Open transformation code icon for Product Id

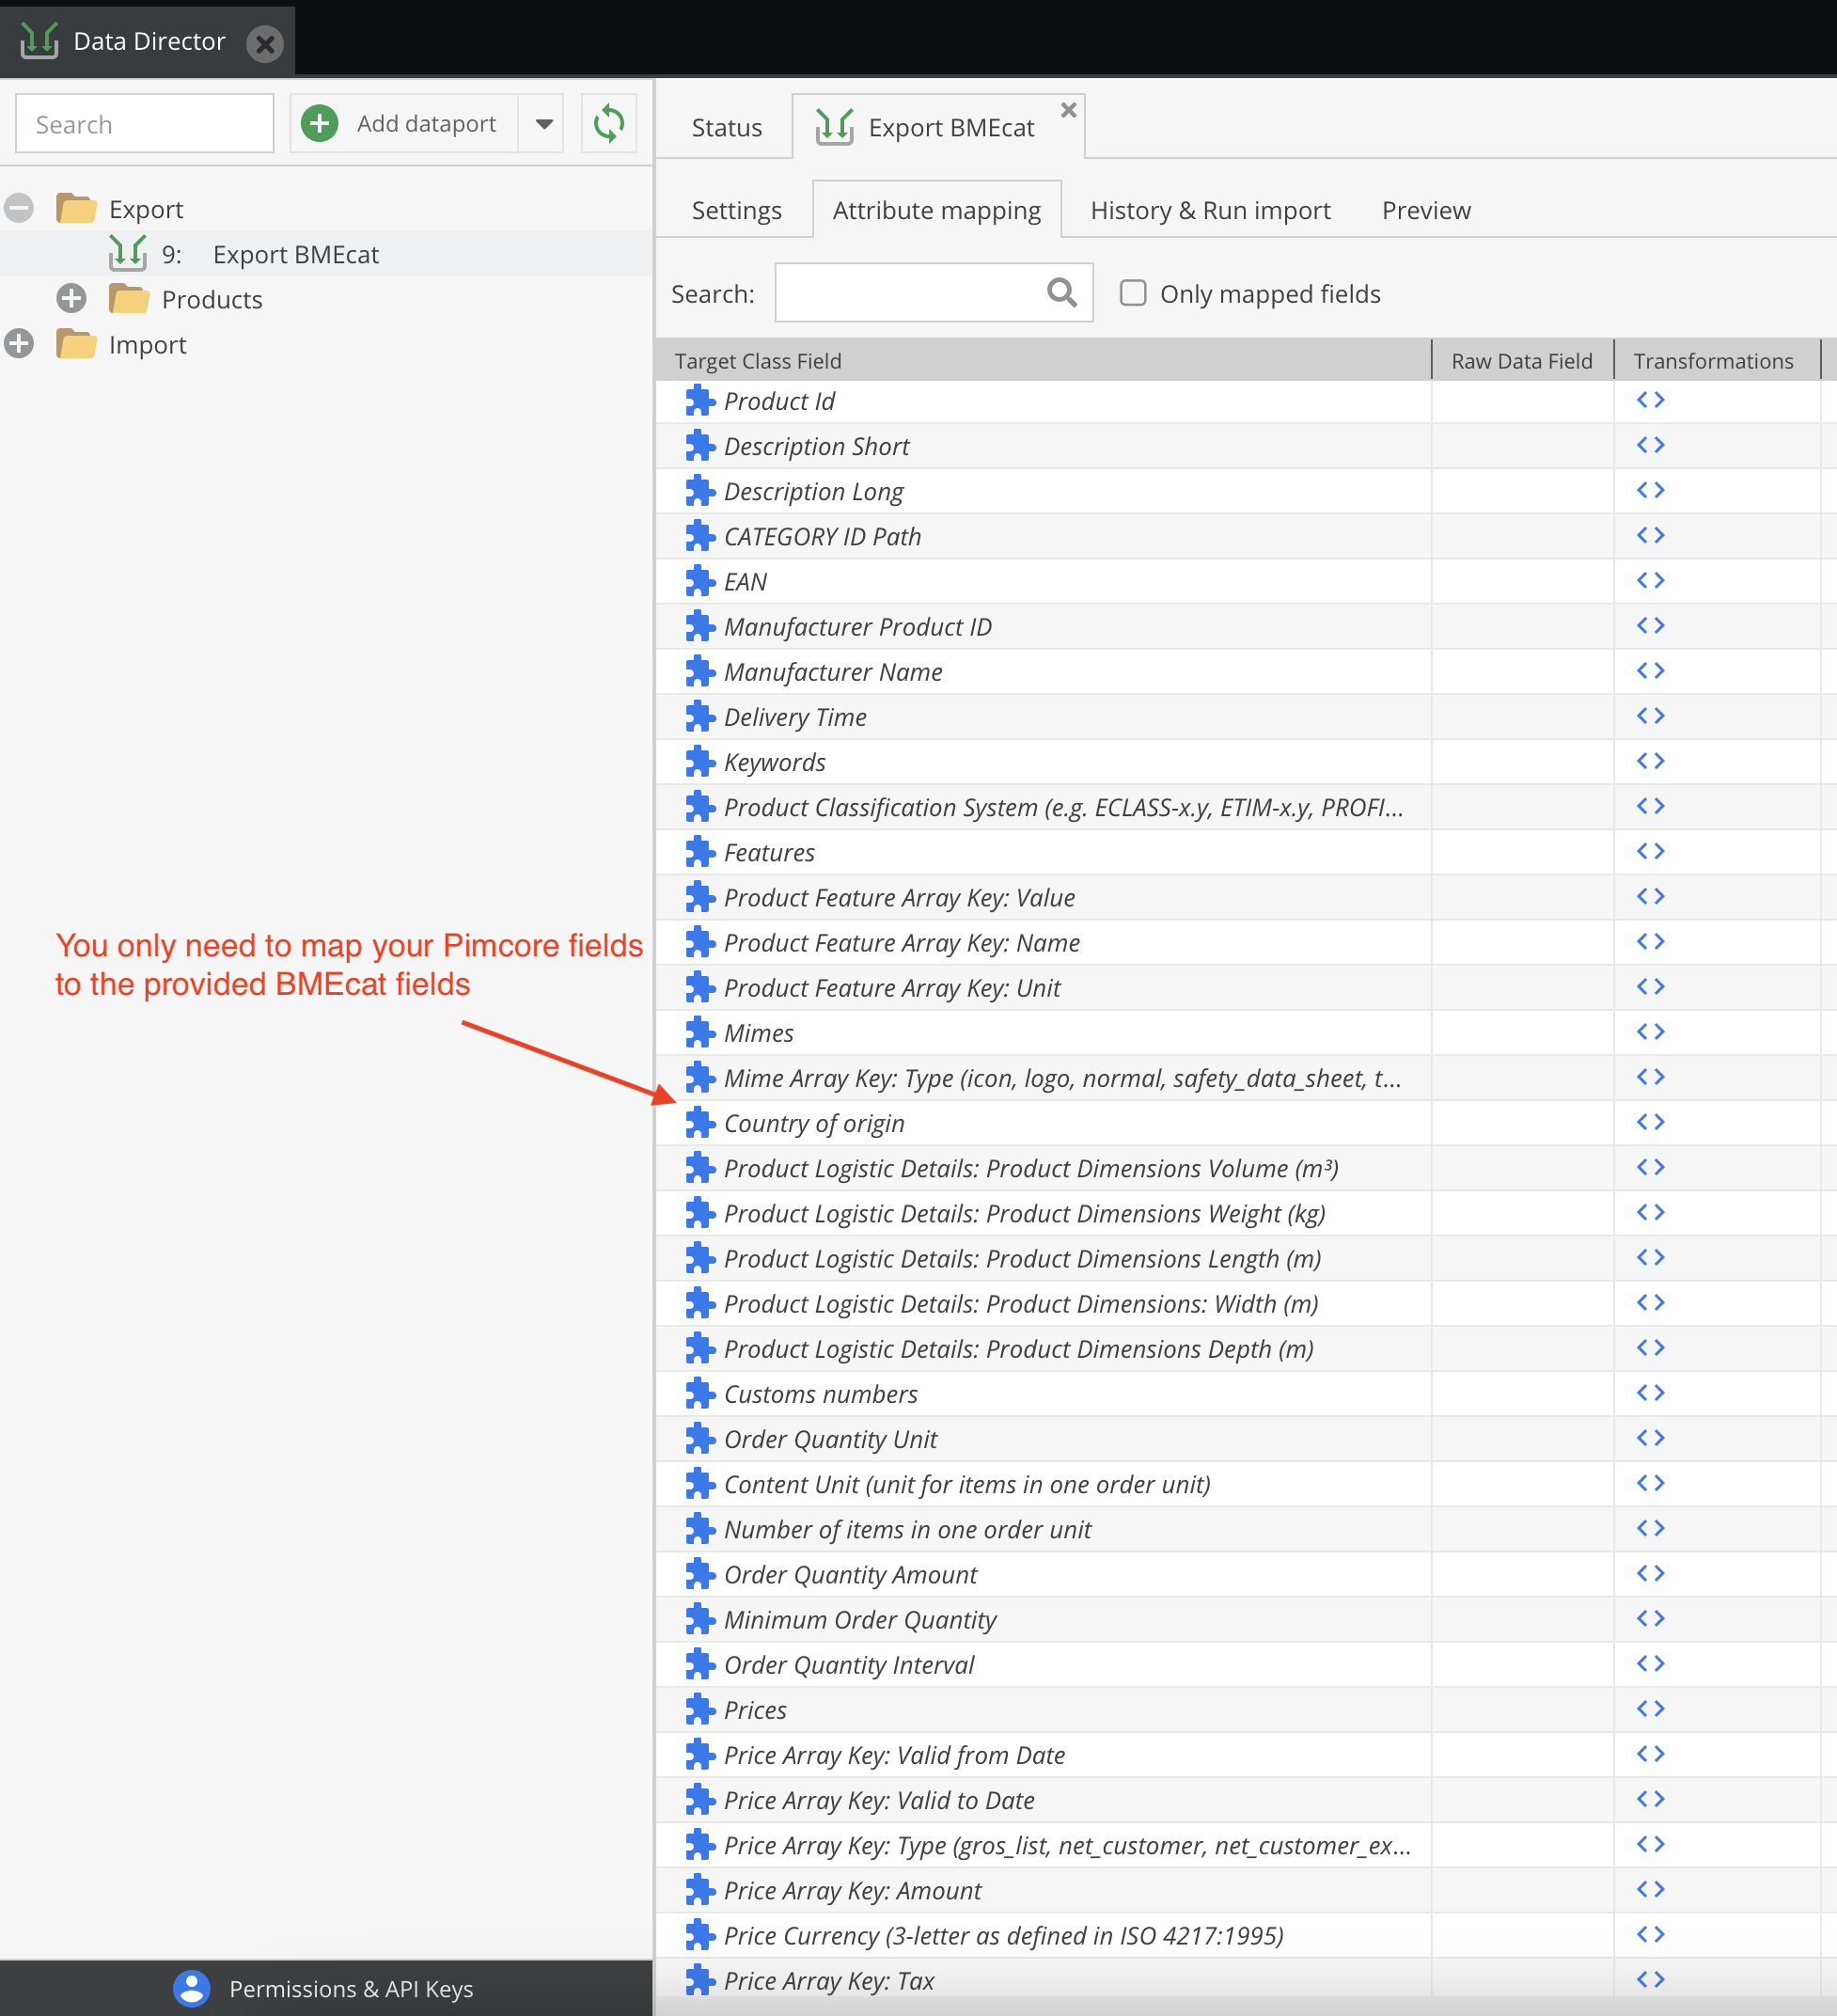pyautogui.click(x=1649, y=400)
